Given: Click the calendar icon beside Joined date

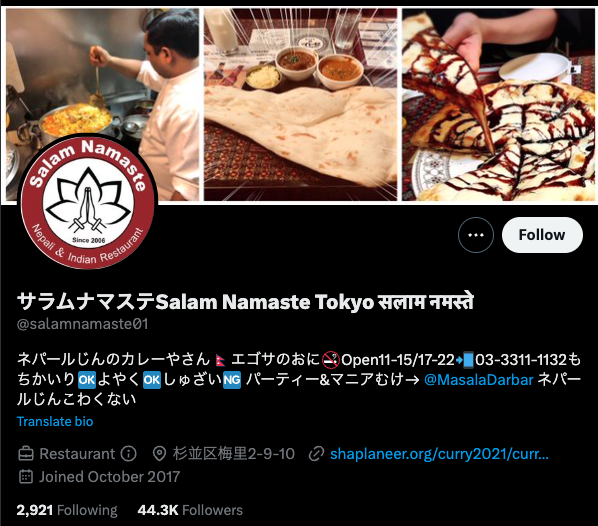Looking at the screenshot, I should point(26,477).
